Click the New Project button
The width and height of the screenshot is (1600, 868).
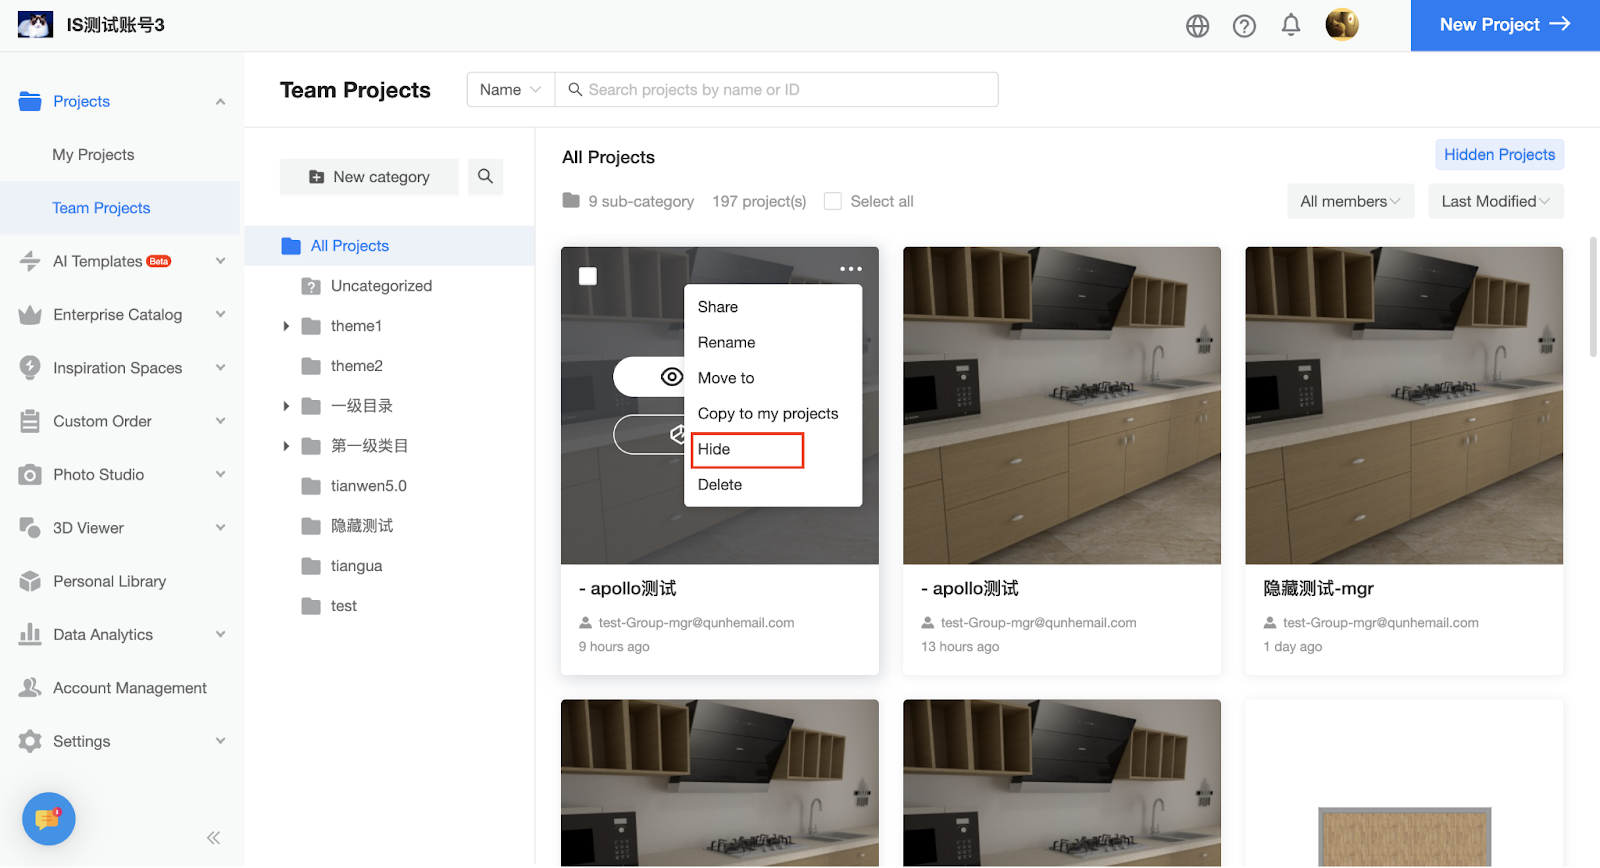point(1504,25)
